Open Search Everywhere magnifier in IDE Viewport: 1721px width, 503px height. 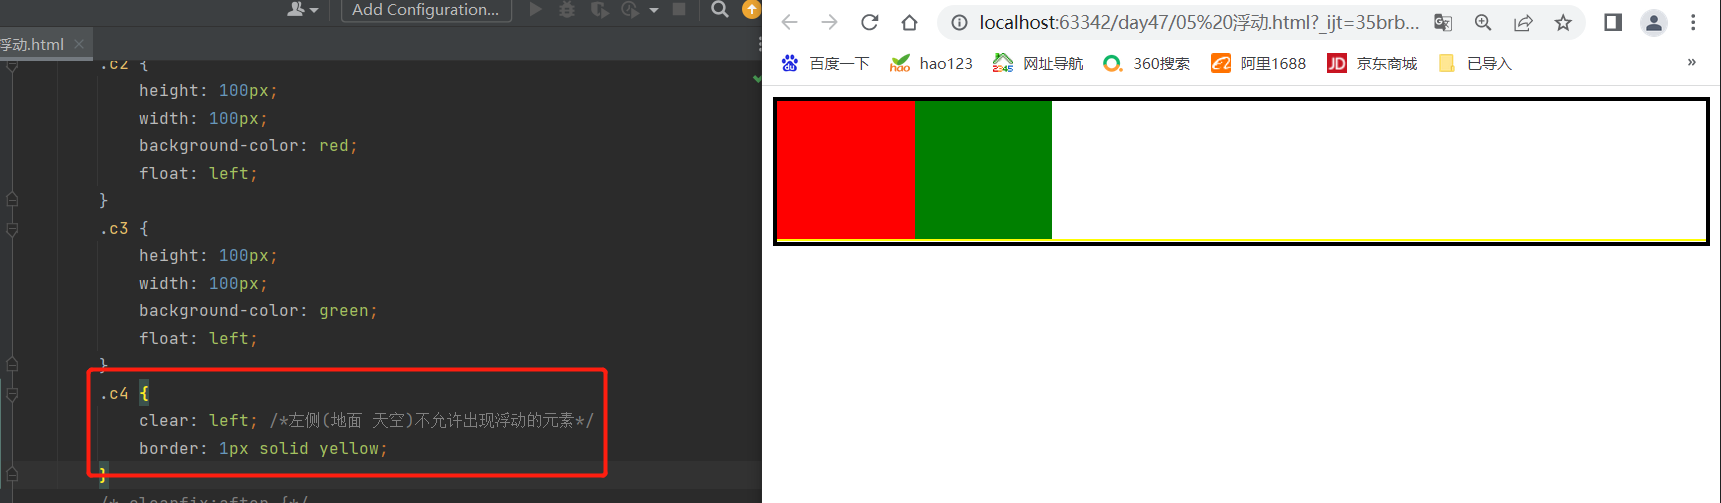pos(719,10)
